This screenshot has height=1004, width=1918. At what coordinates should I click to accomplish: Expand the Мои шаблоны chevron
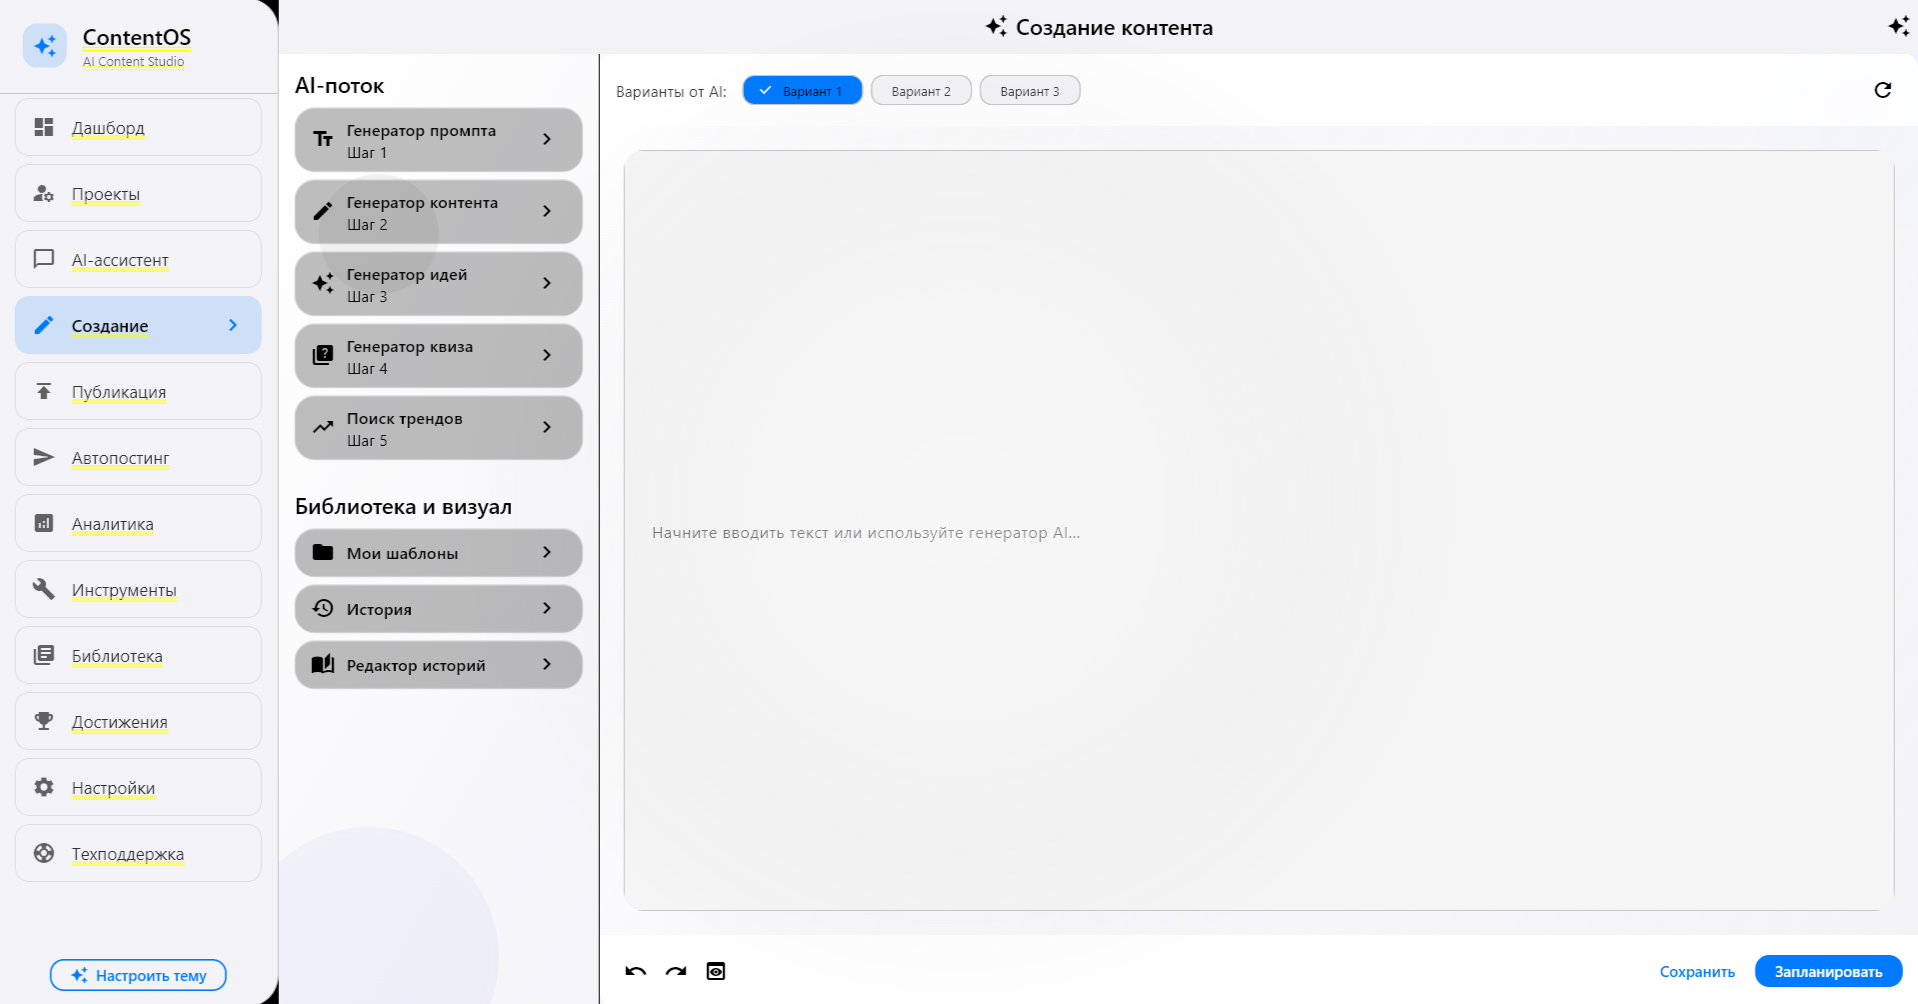547,553
